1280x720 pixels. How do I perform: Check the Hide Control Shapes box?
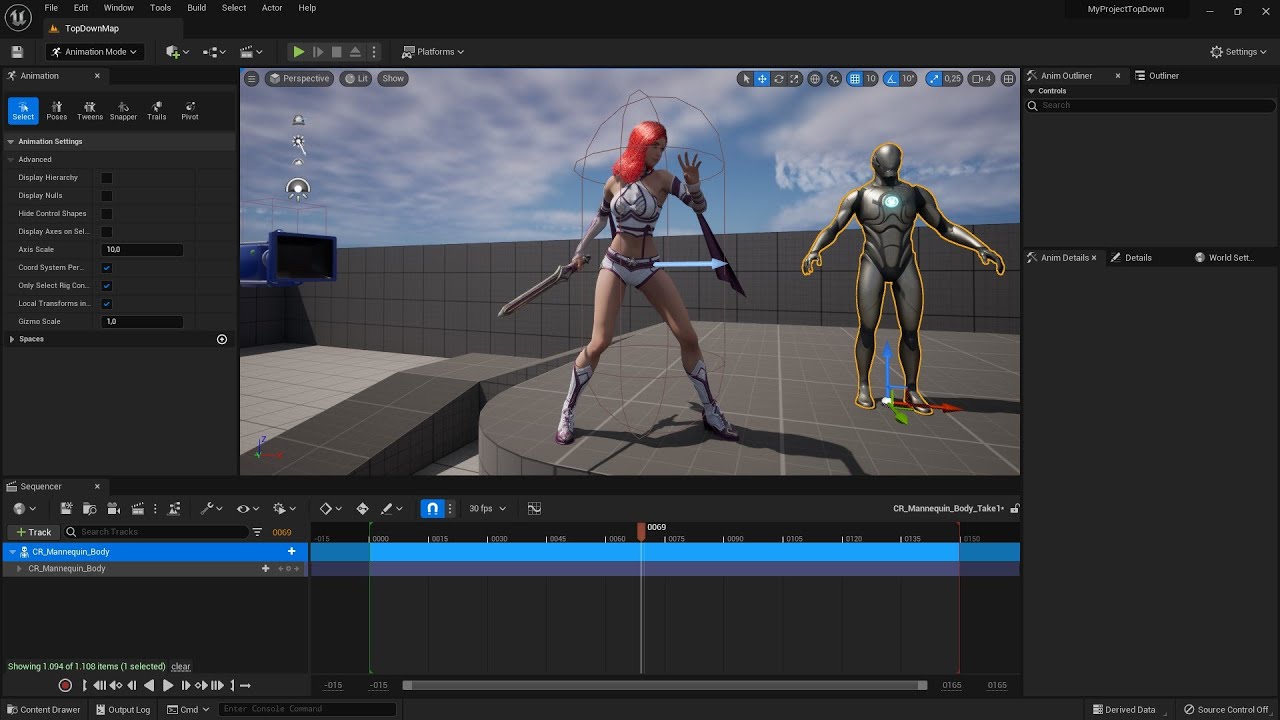coord(107,214)
